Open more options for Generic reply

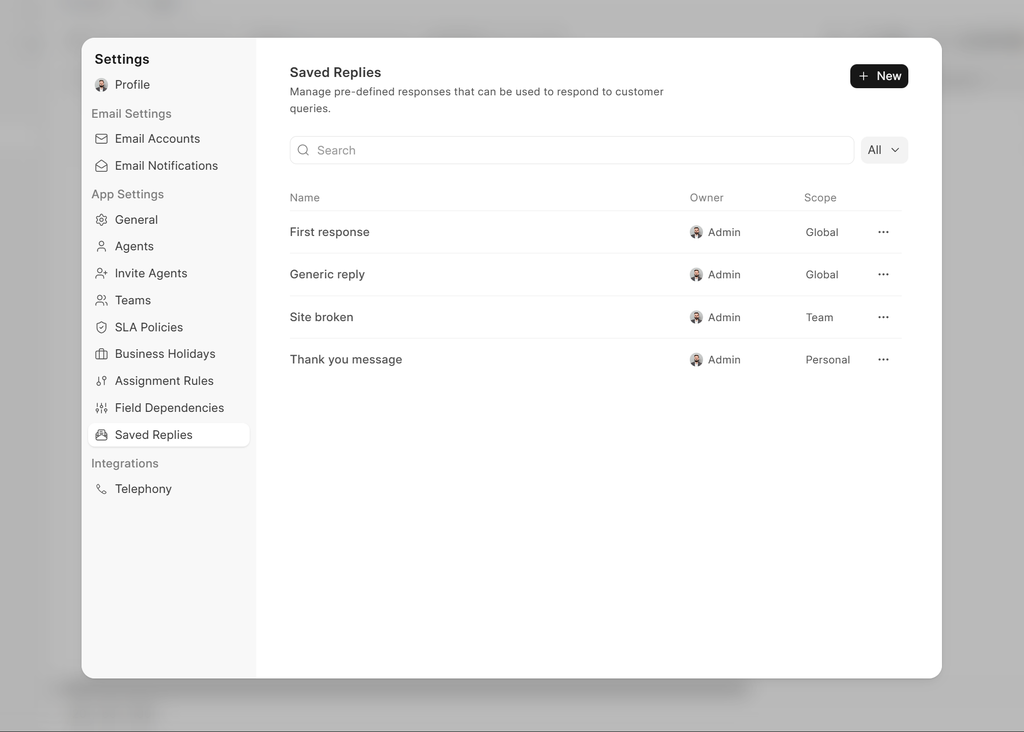883,275
